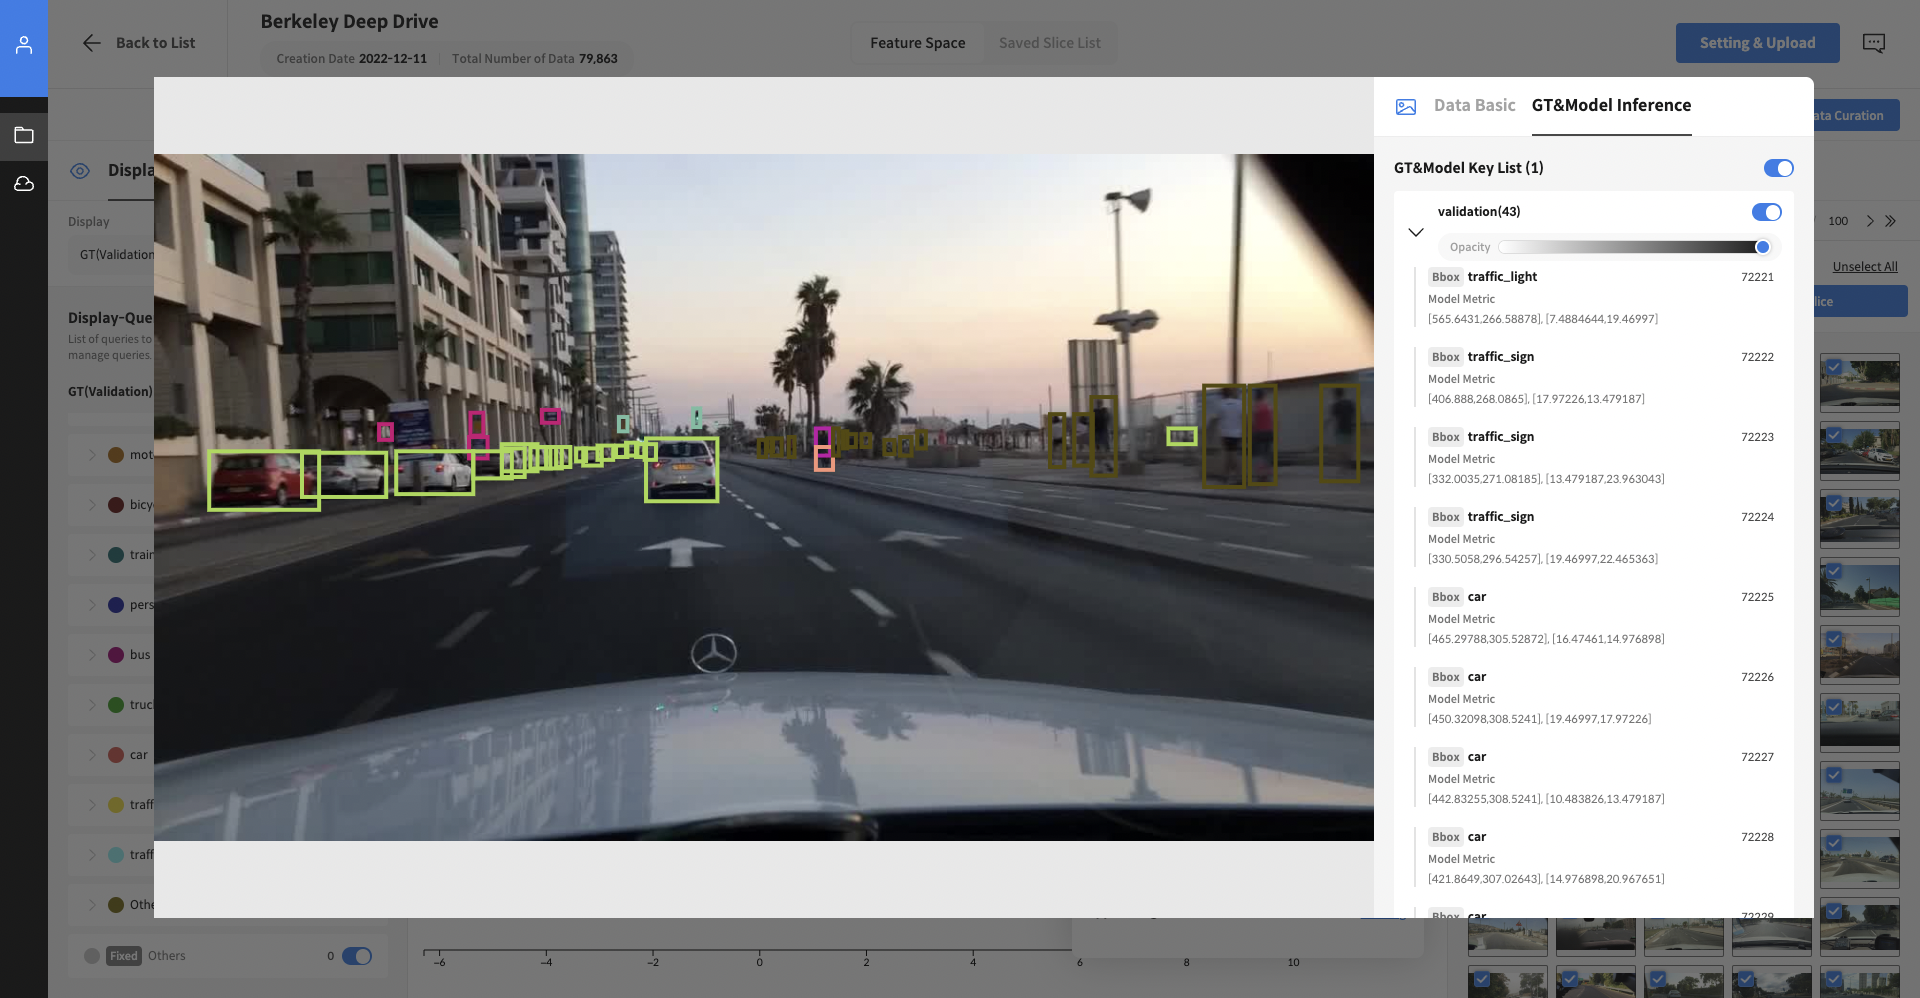
Task: Open the chat message icon top right
Action: click(1874, 43)
